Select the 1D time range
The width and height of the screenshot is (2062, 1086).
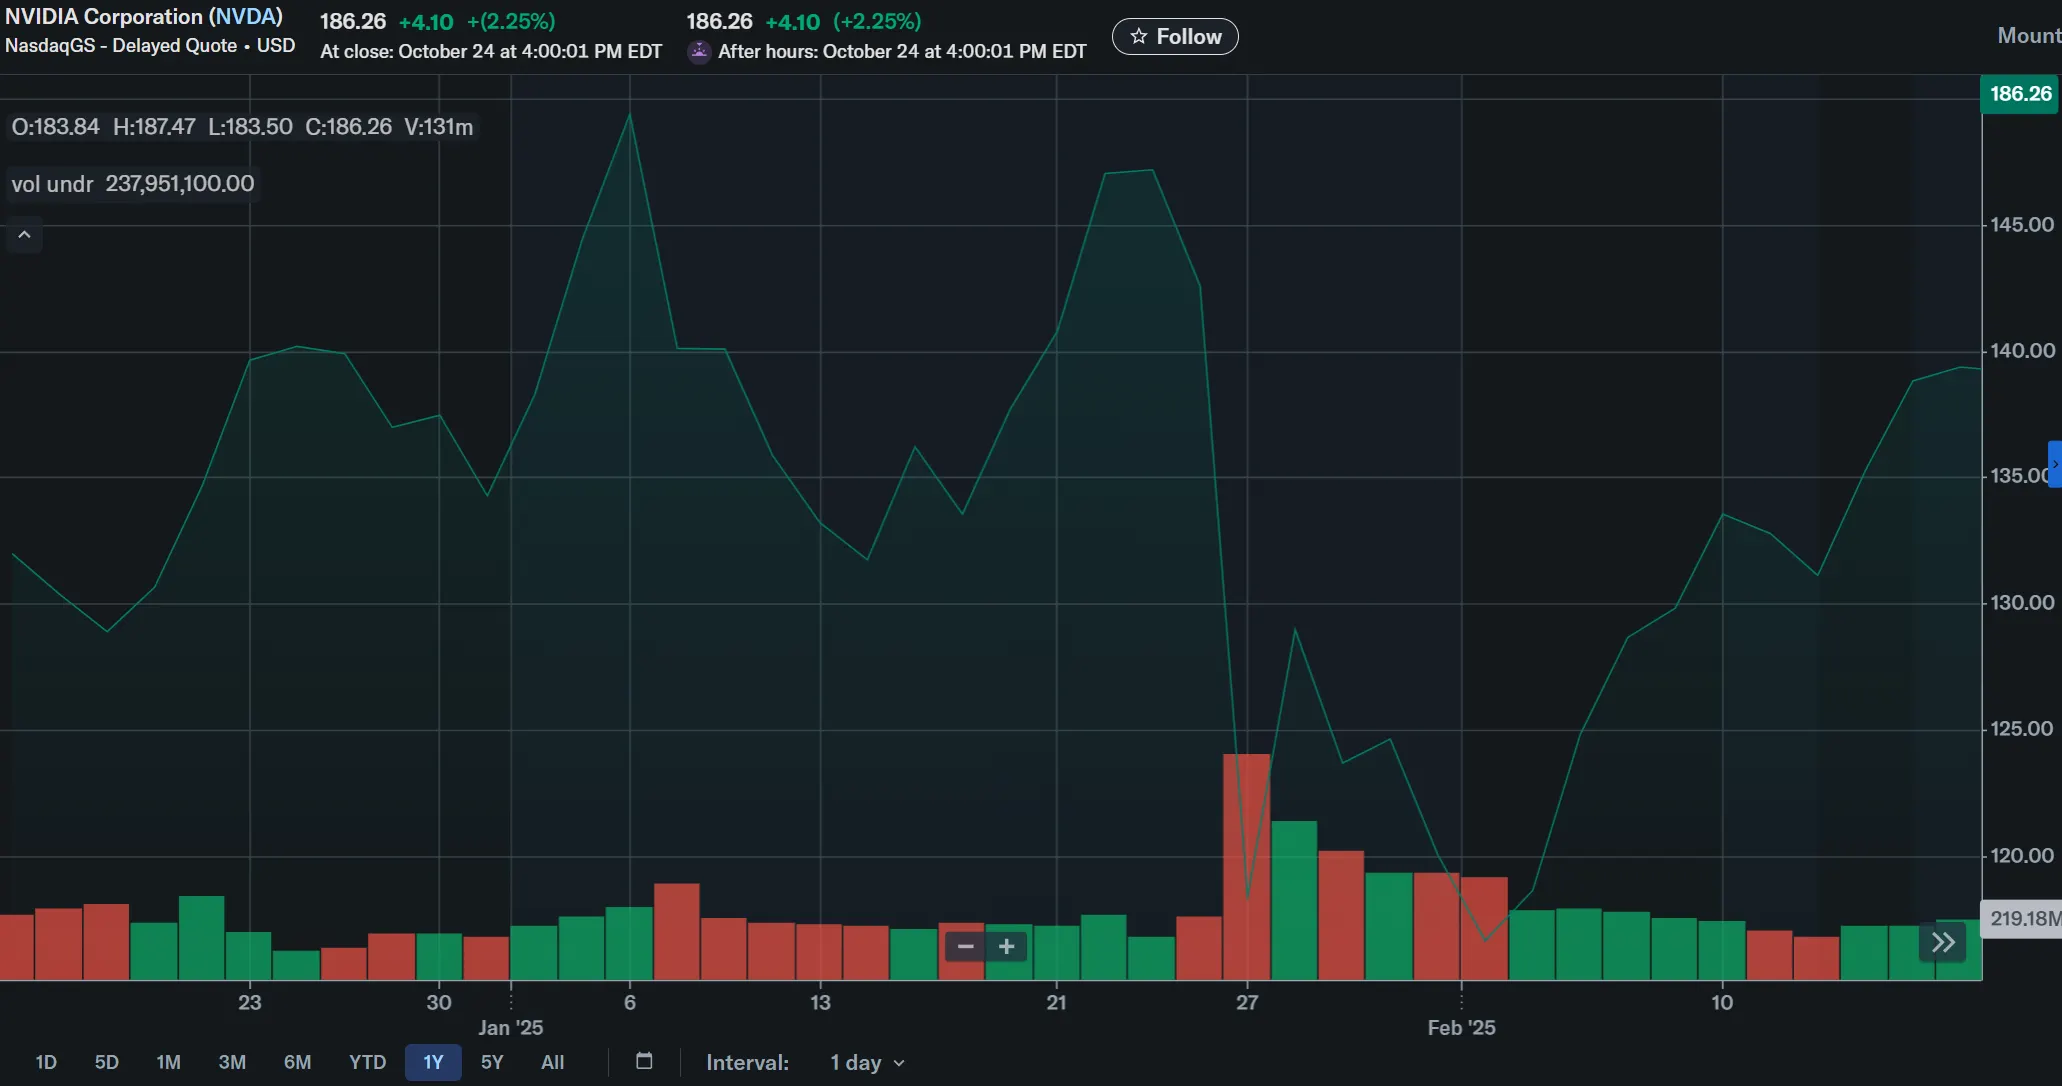[46, 1062]
